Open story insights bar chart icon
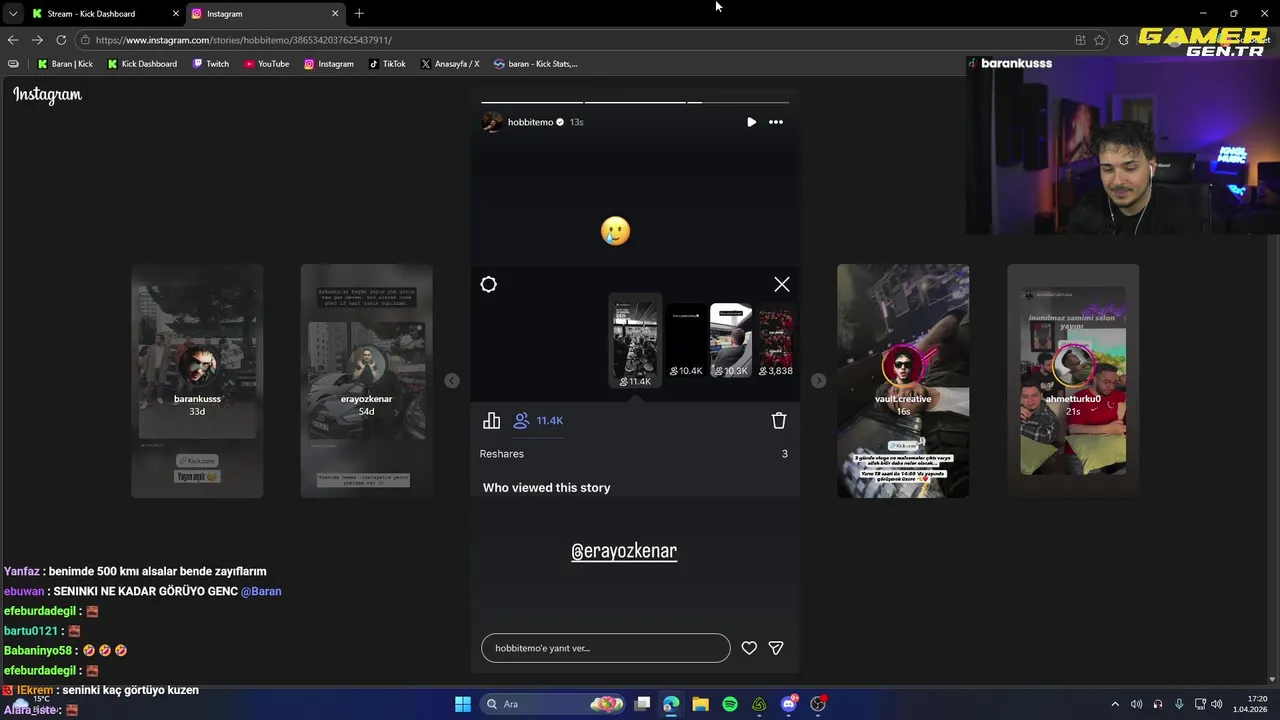The image size is (1280, 720). 491,421
